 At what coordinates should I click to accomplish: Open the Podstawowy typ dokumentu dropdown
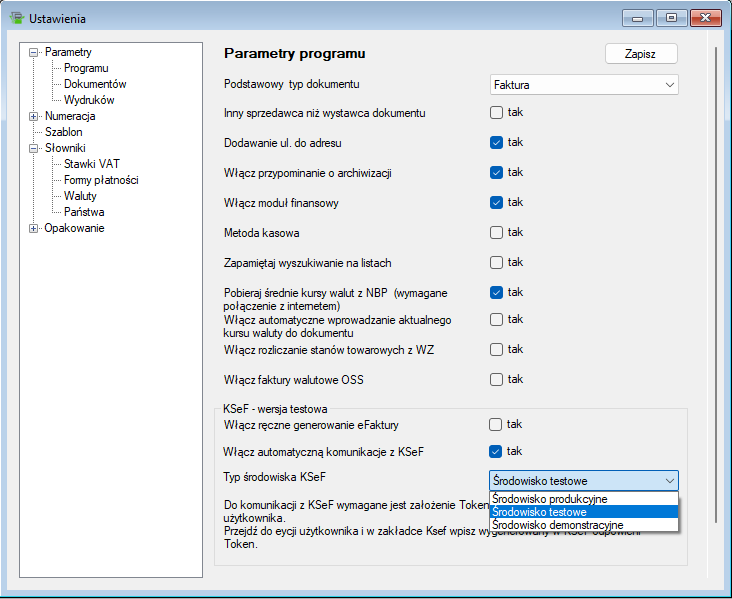pos(584,85)
